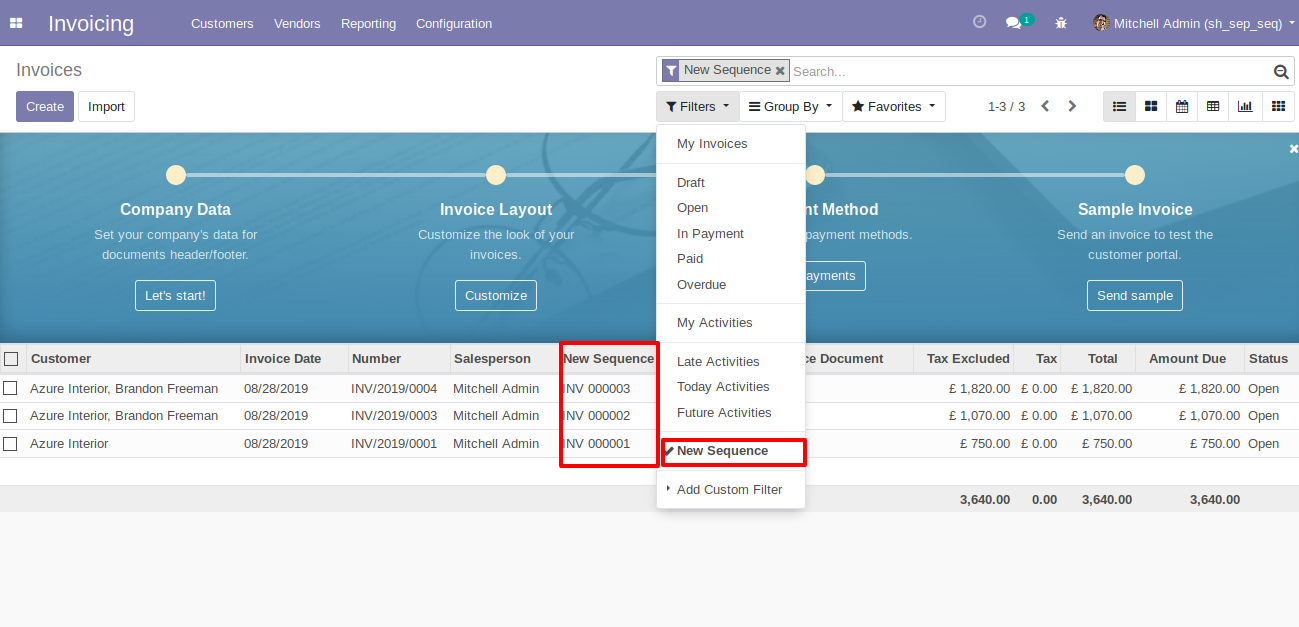Select My Activities filter
Image resolution: width=1299 pixels, height=627 pixels.
click(x=731, y=323)
